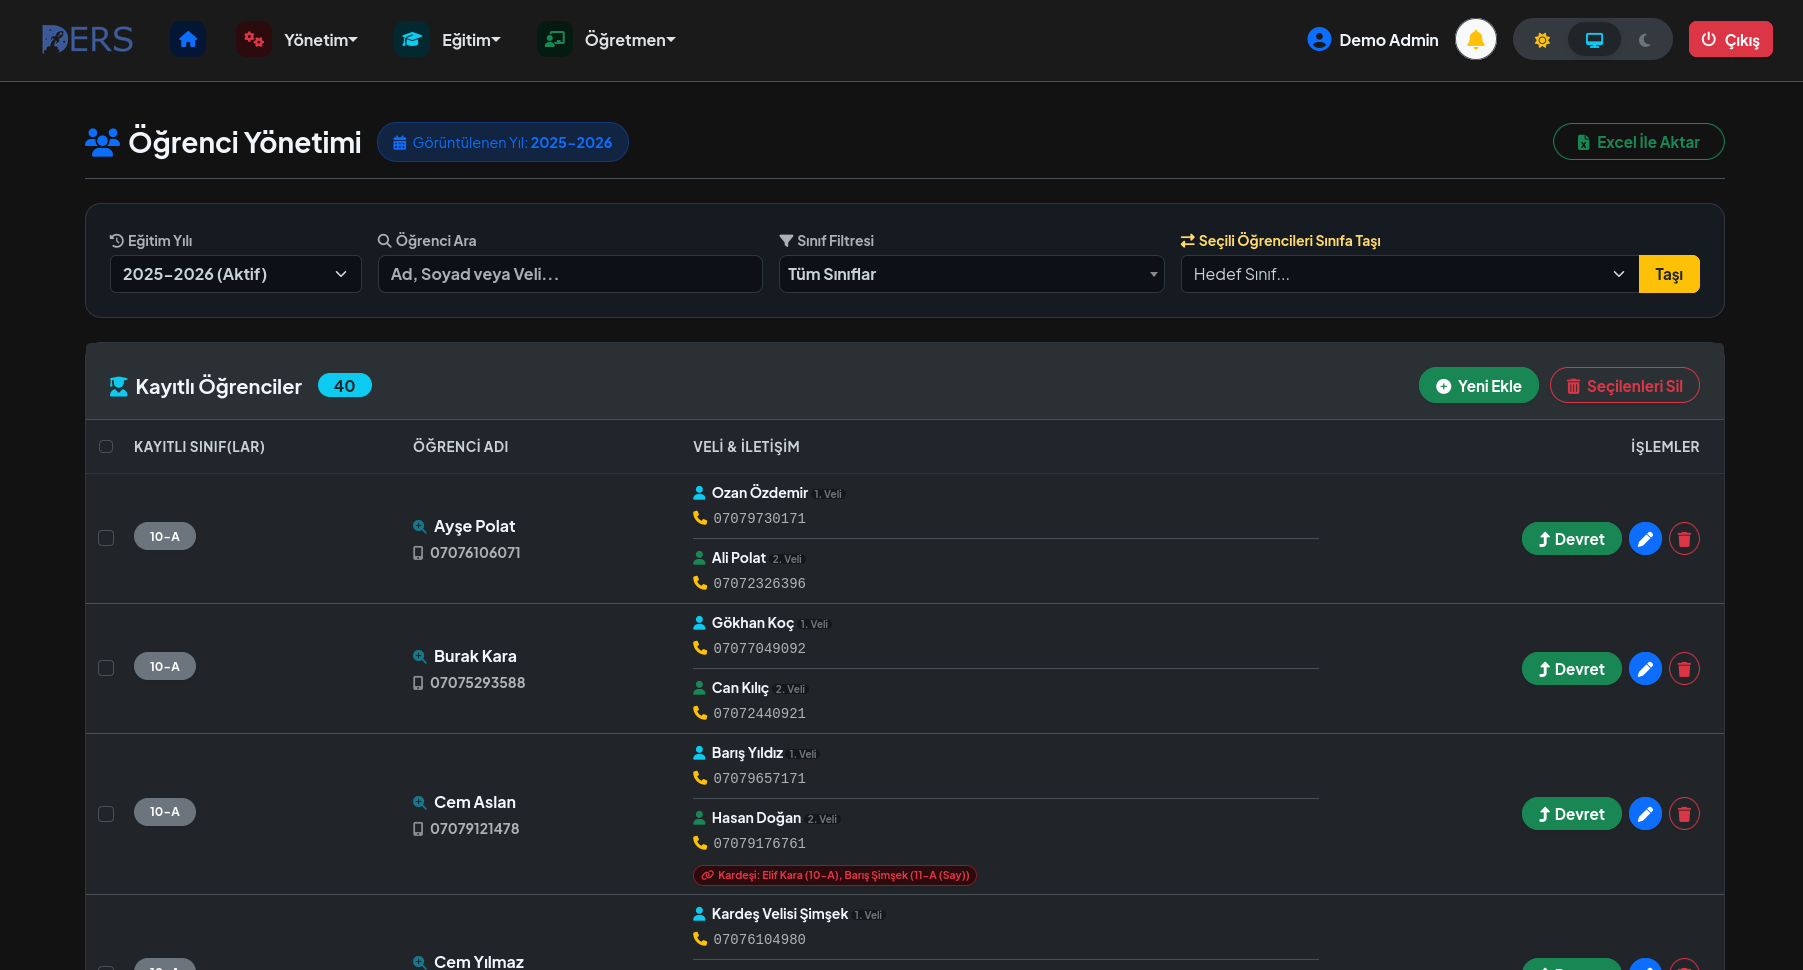Check the Cem Aslan row checkbox
This screenshot has height=970, width=1803.
tap(106, 814)
